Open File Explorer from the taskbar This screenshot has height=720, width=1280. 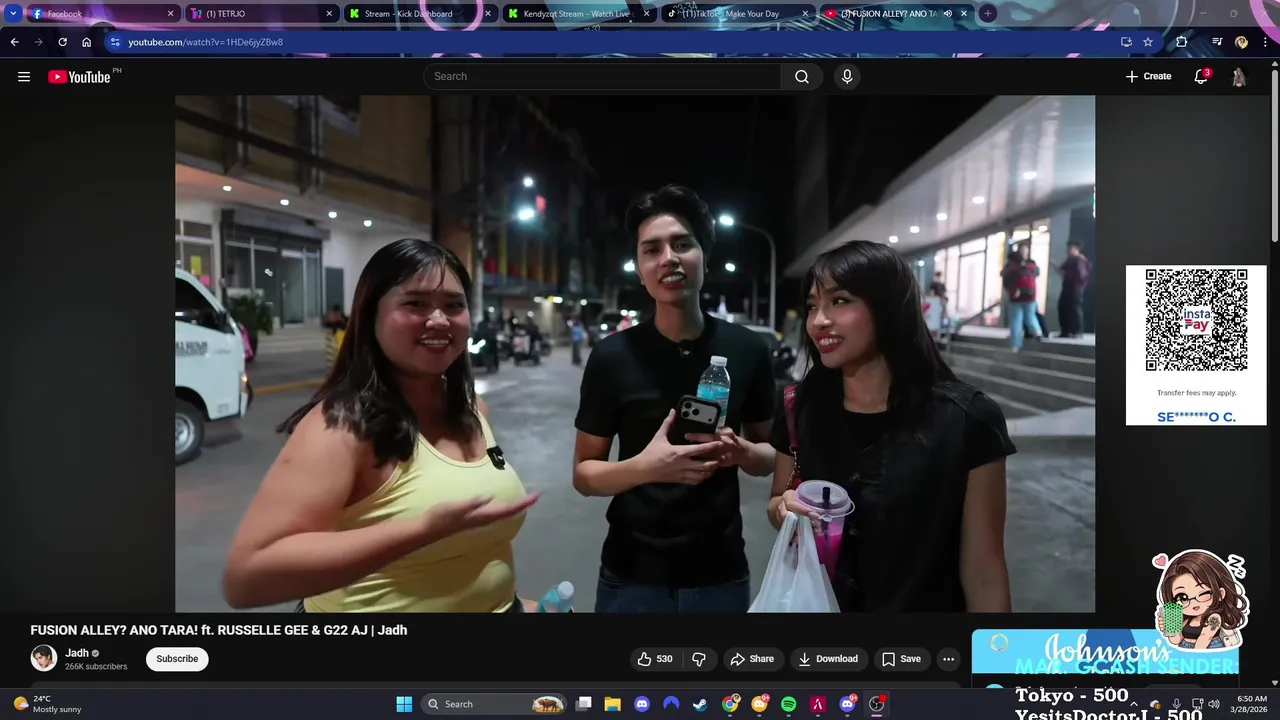612,704
